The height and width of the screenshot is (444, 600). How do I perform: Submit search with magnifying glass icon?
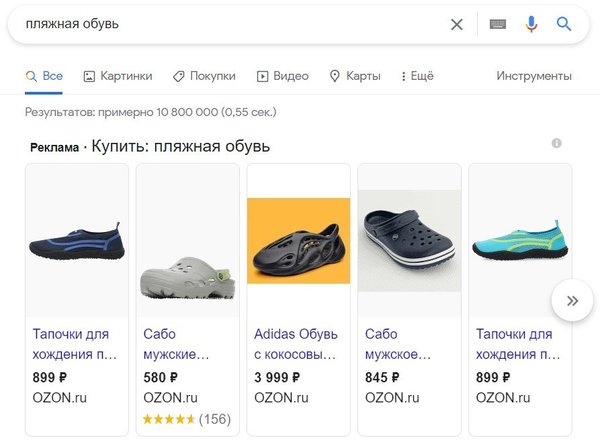tap(564, 24)
